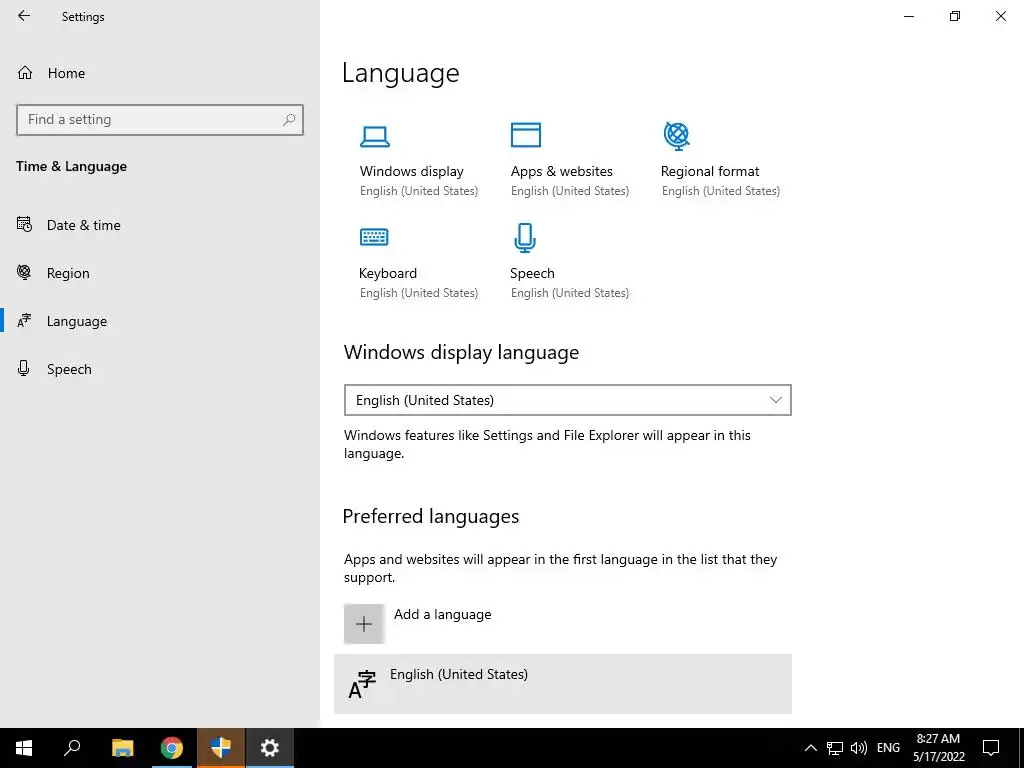Viewport: 1024px width, 768px height.
Task: Click the Add a language label
Action: (443, 614)
